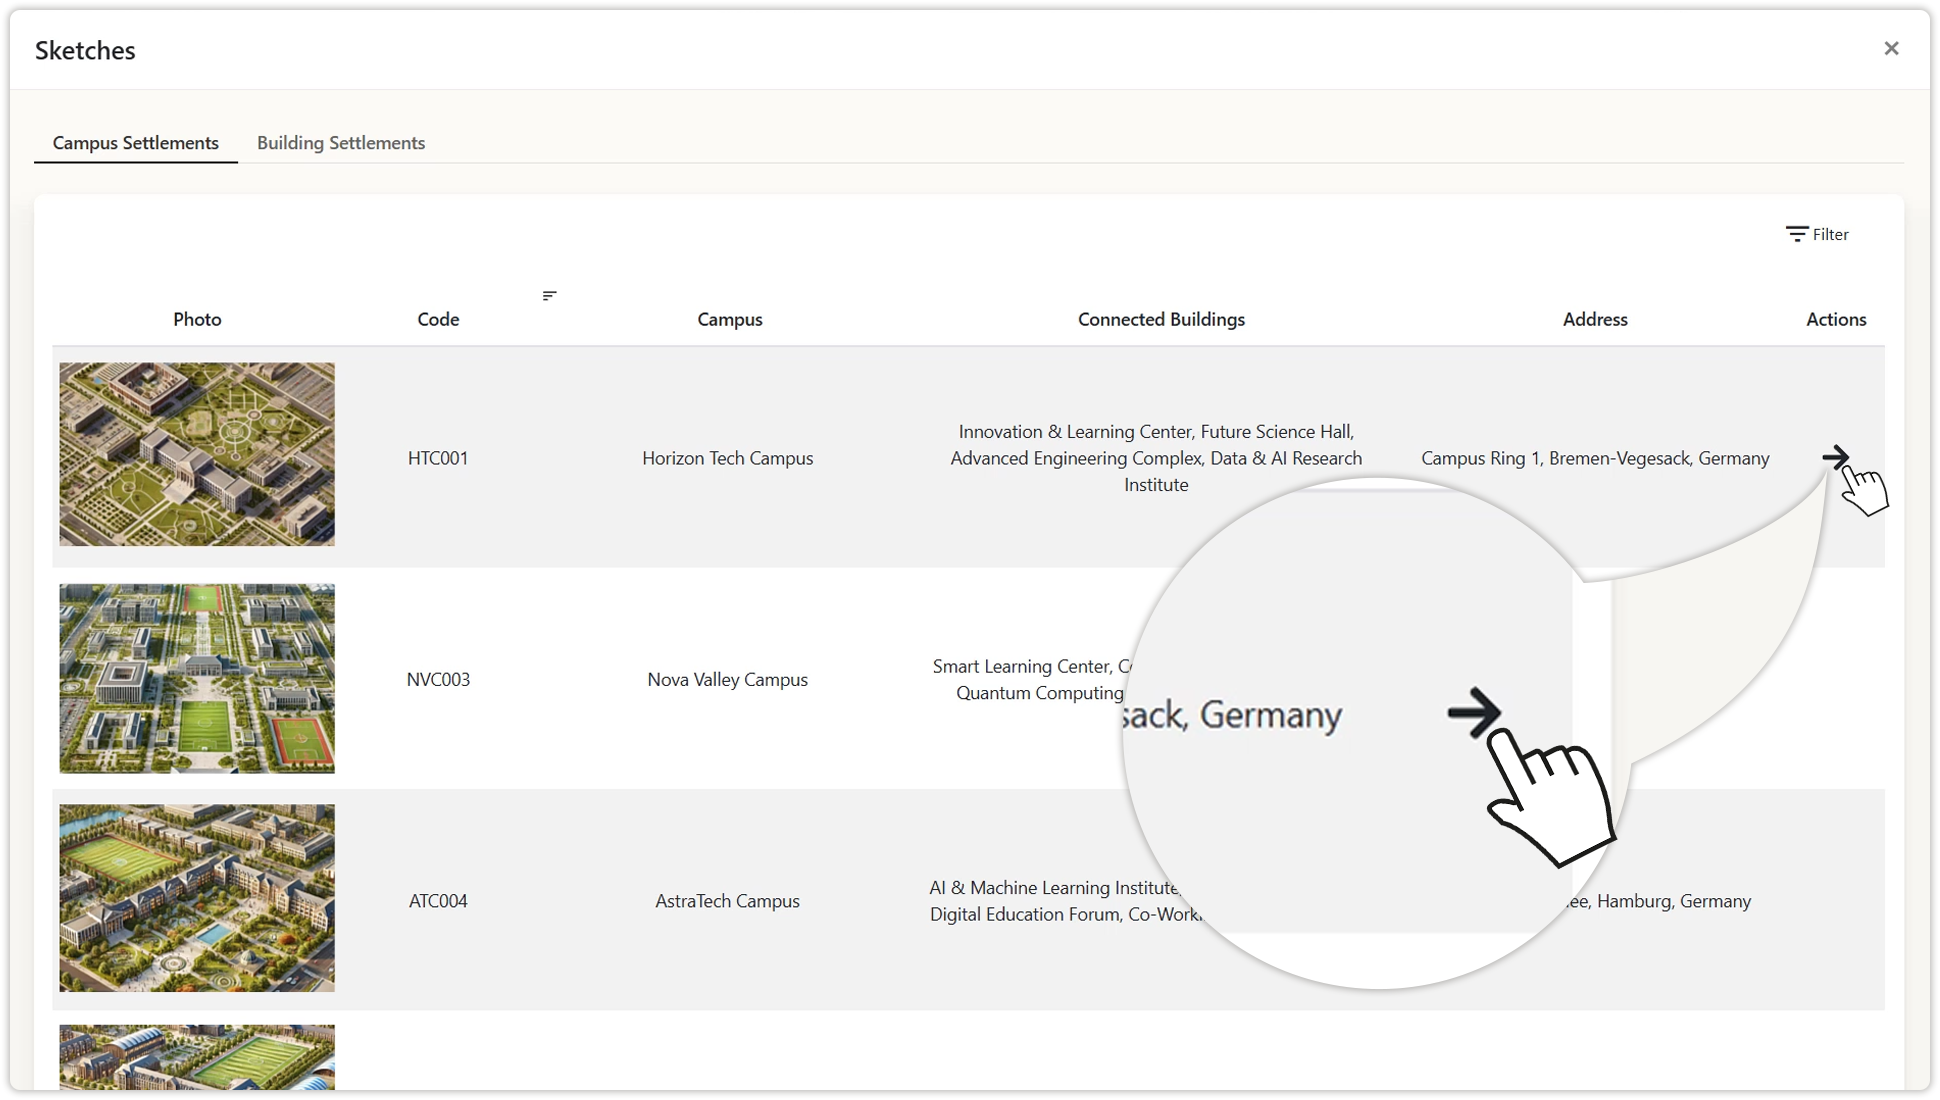Viewport: 1940px width, 1100px height.
Task: Select the Campus Settlements tab
Action: [x=136, y=143]
